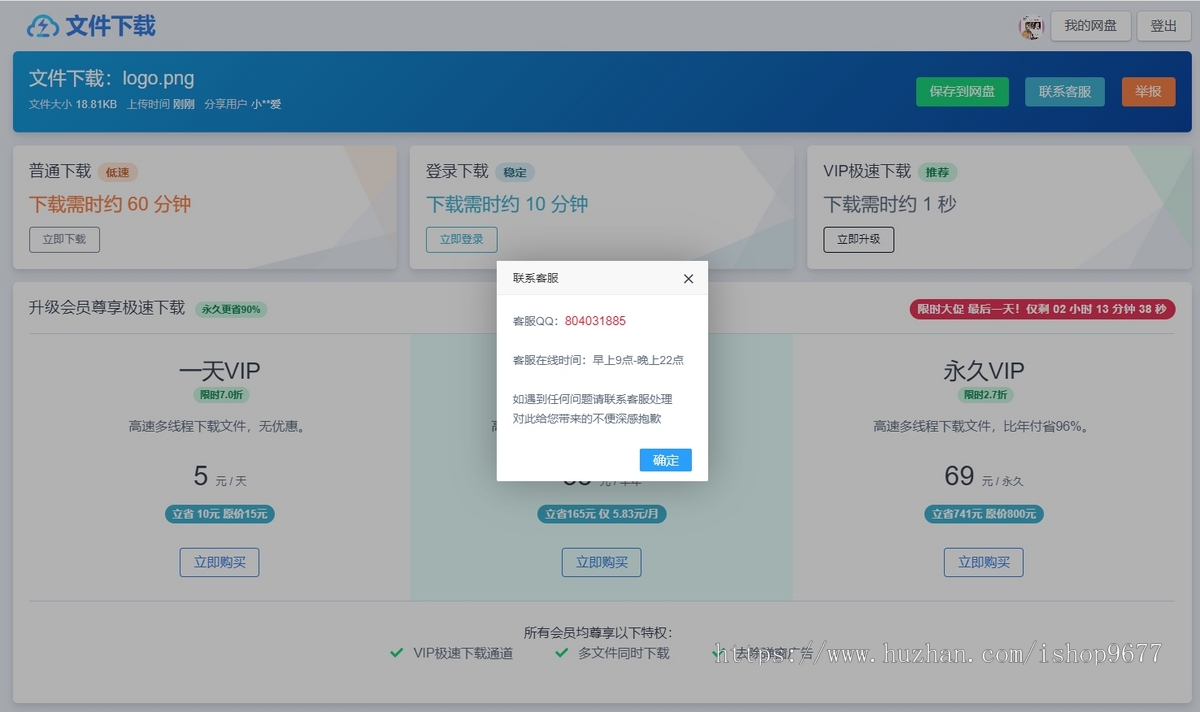Click 立即升级 under VIP极速下载
1200x712 pixels.
tap(858, 240)
